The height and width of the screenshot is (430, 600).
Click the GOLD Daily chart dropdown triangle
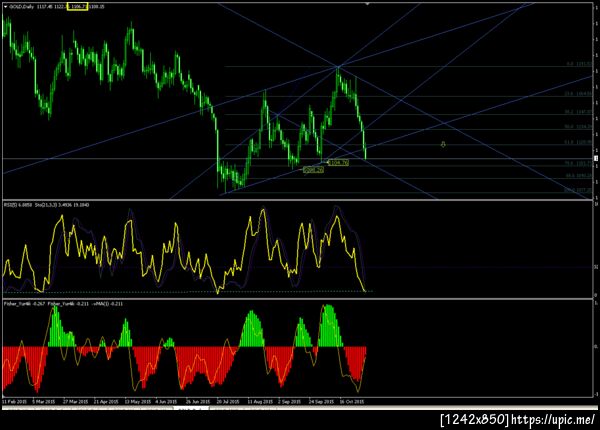(5, 7)
